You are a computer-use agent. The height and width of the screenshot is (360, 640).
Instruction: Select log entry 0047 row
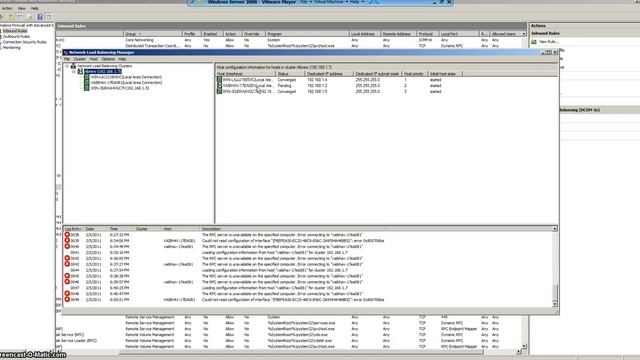(x=309, y=288)
